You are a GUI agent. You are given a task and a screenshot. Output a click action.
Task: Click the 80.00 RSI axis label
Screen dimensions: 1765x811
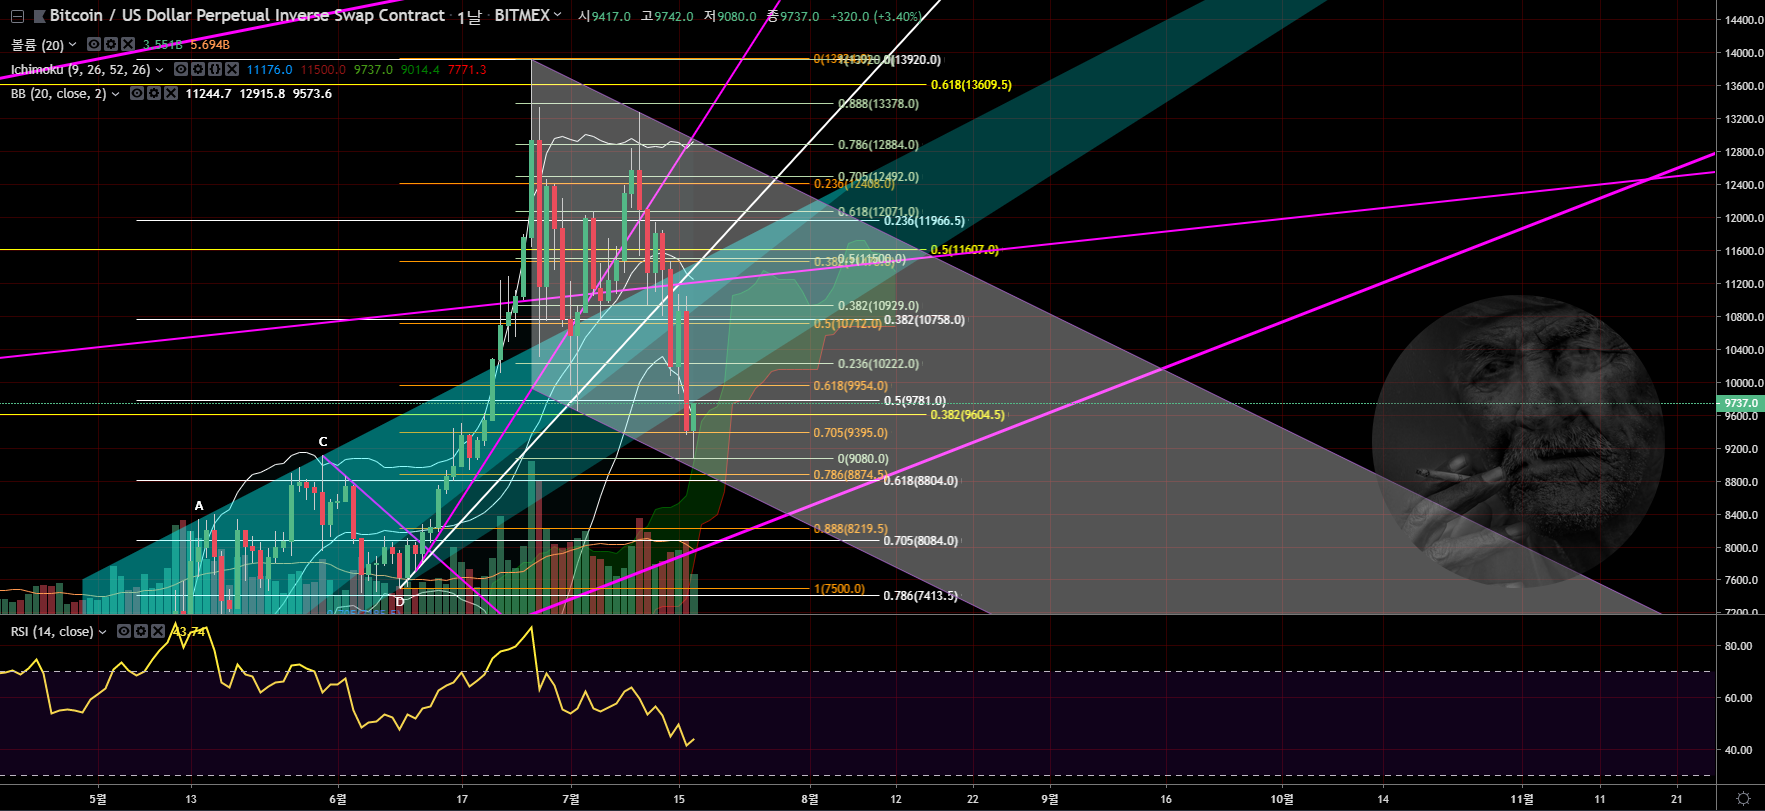tap(1738, 646)
